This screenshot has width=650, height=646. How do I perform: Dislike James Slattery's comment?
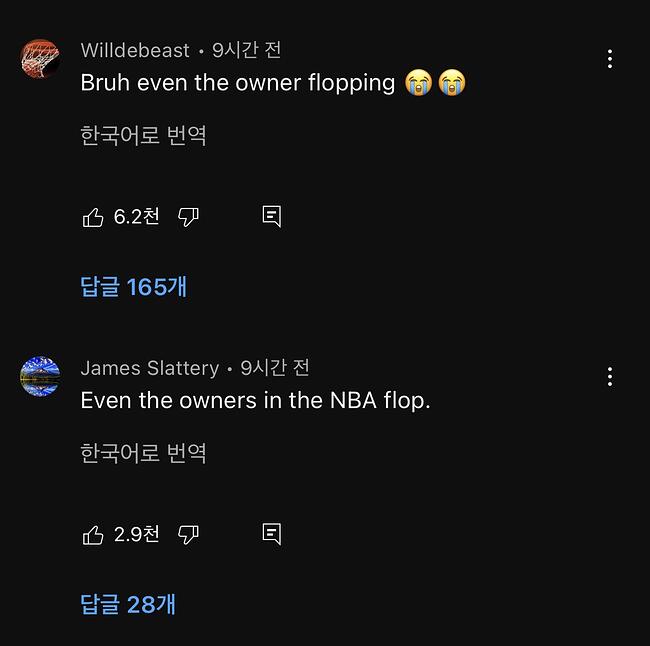tap(188, 535)
